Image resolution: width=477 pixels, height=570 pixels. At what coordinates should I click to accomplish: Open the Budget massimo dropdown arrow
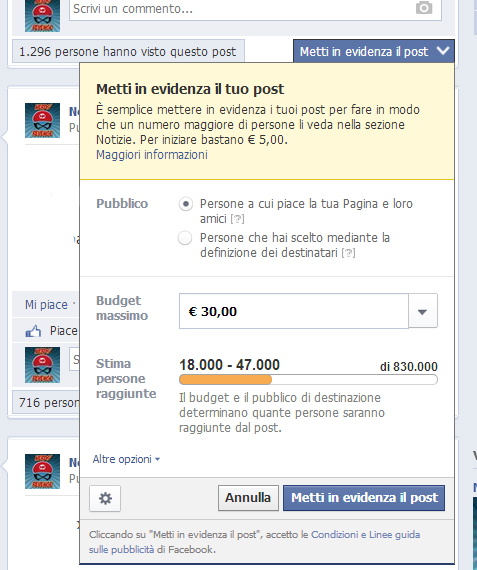pos(422,312)
